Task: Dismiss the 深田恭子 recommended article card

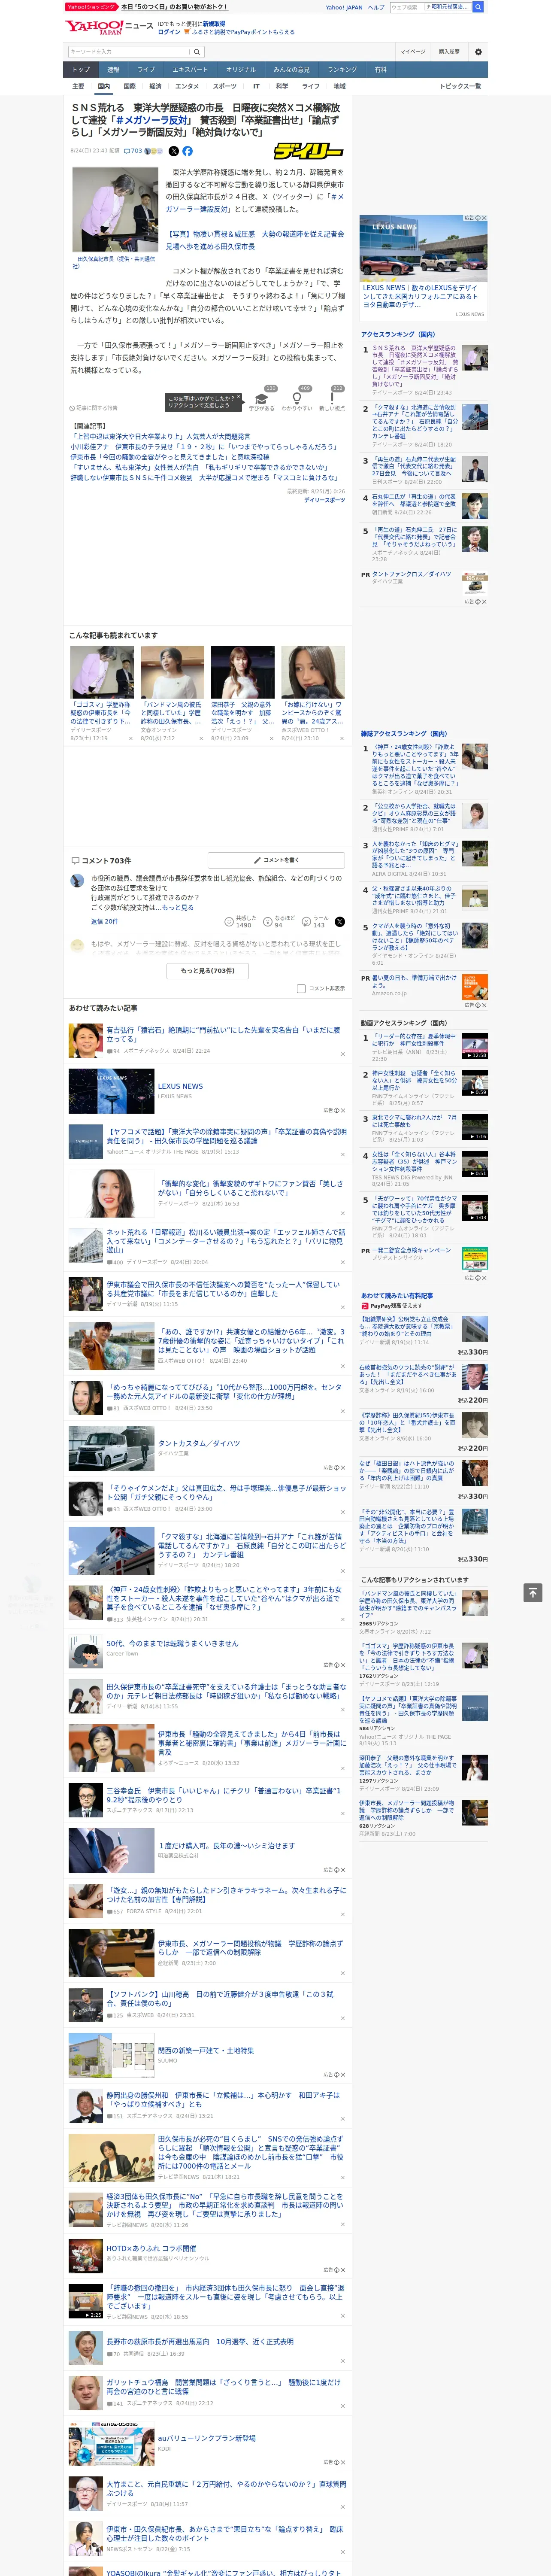Action: [271, 738]
